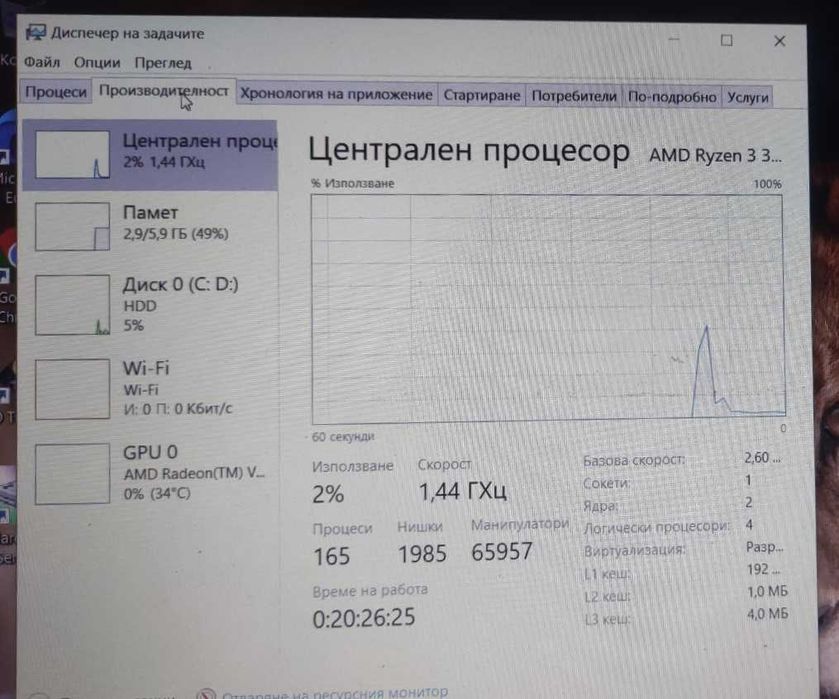Image resolution: width=839 pixels, height=699 pixels.
Task: Select the Wi-Fi mini graph thumbnail
Action: coord(72,389)
